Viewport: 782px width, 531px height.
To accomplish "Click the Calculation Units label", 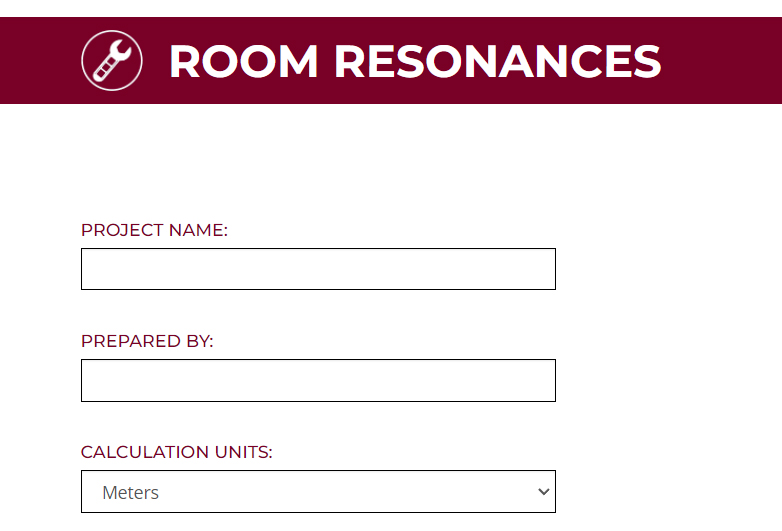I will point(176,452).
